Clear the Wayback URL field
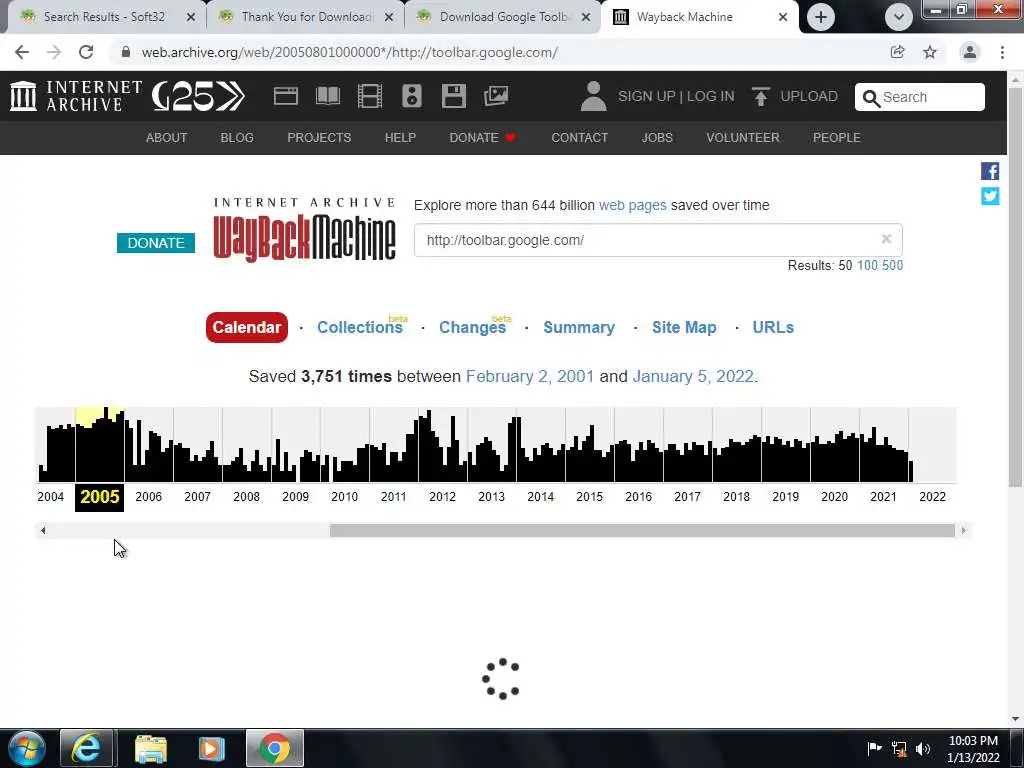The image size is (1024, 768). 886,239
